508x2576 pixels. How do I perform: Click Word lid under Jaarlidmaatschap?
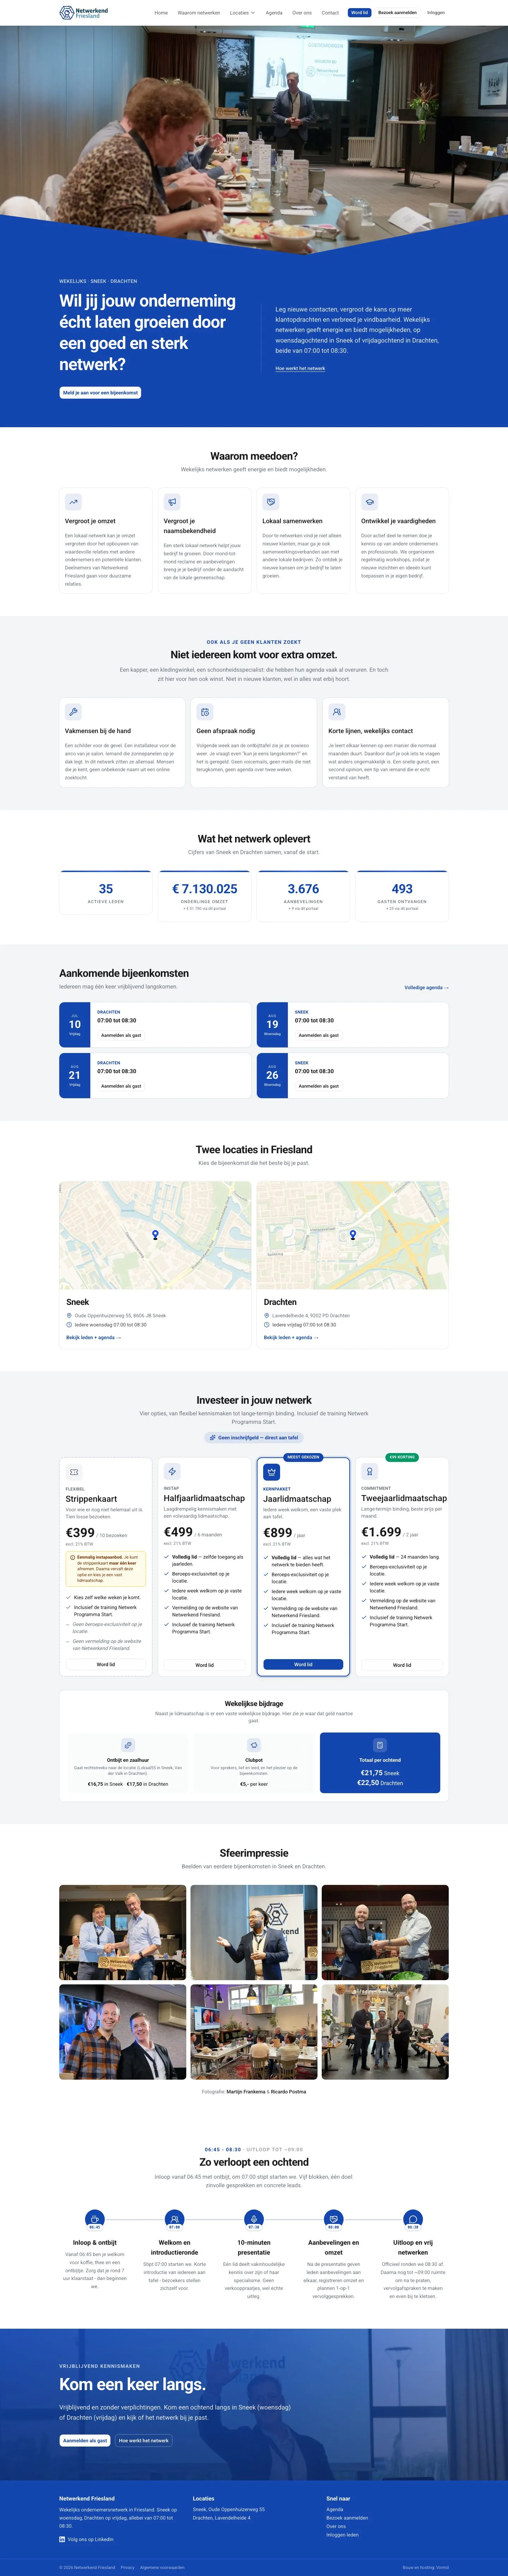(303, 1665)
